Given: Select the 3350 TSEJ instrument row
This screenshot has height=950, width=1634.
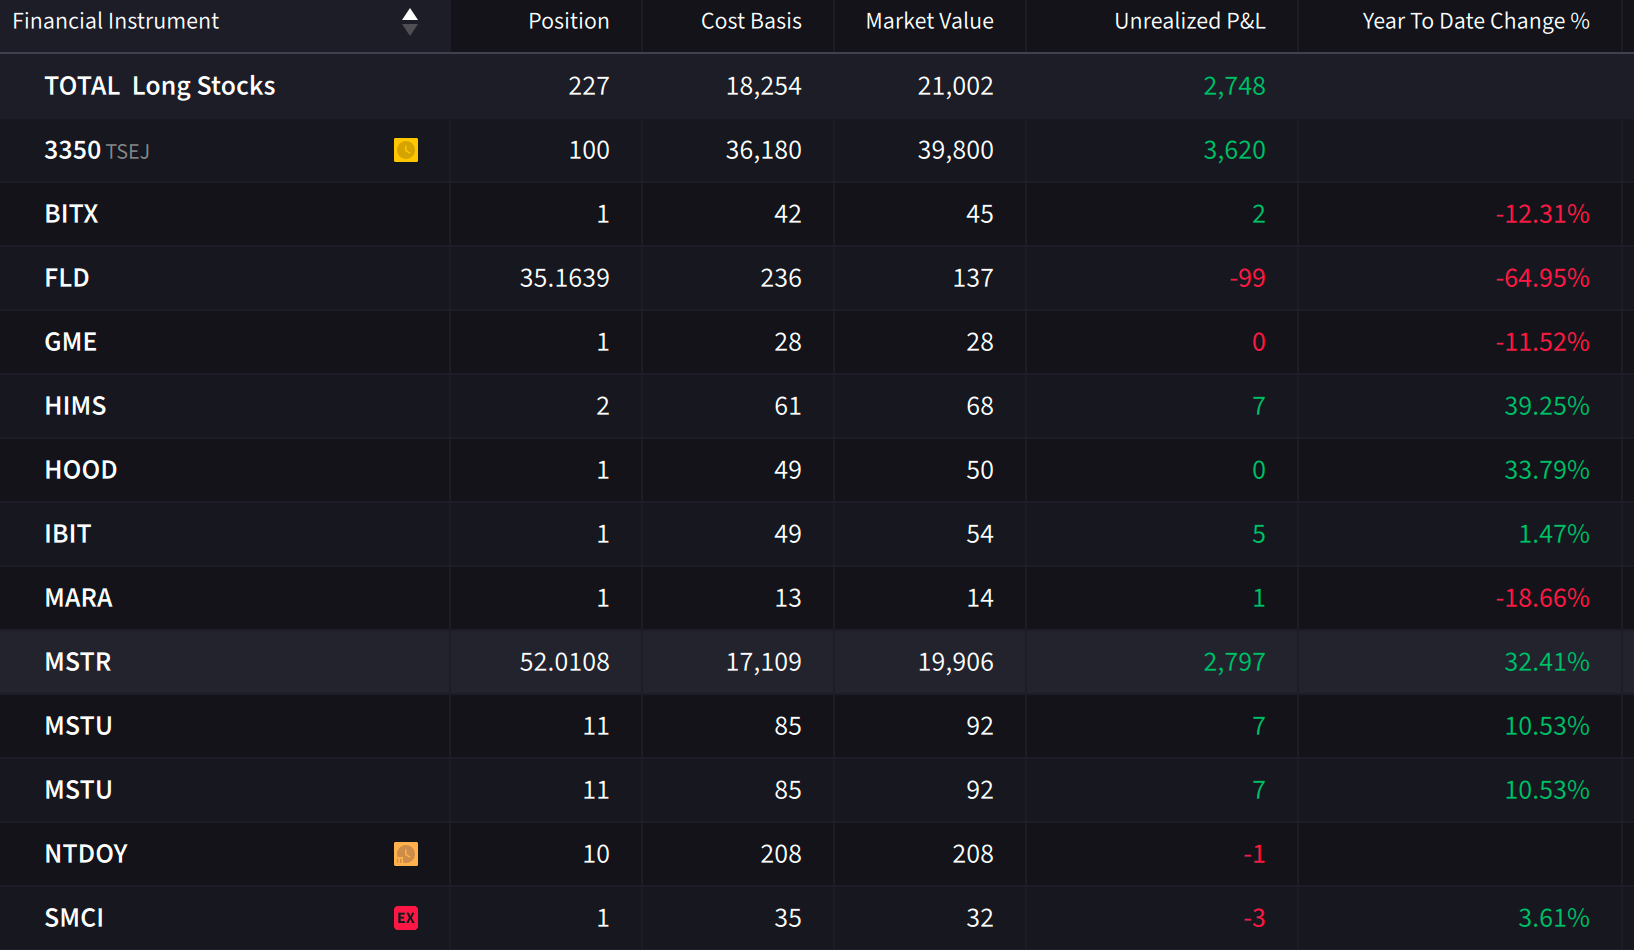Looking at the screenshot, I should click(817, 150).
